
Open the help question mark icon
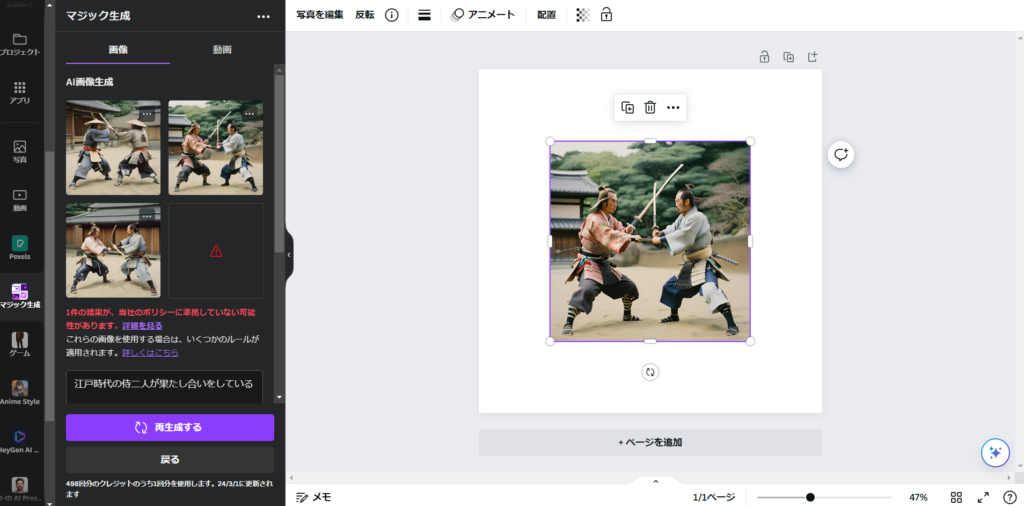[x=1009, y=497]
